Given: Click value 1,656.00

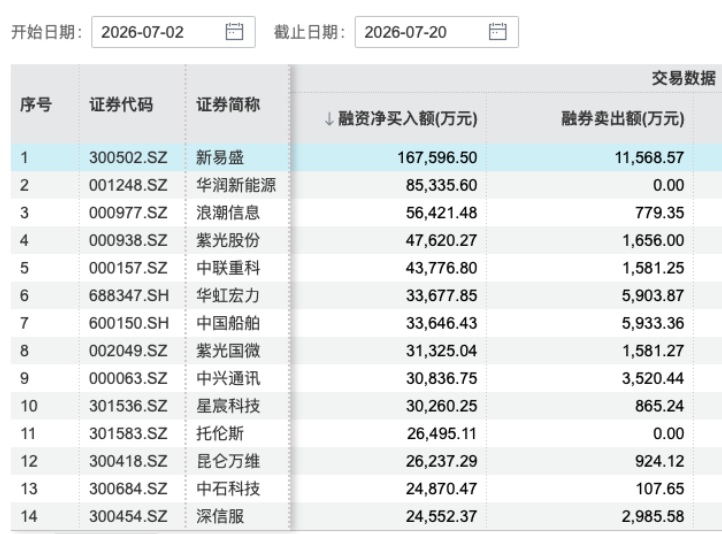Looking at the screenshot, I should coord(653,240).
